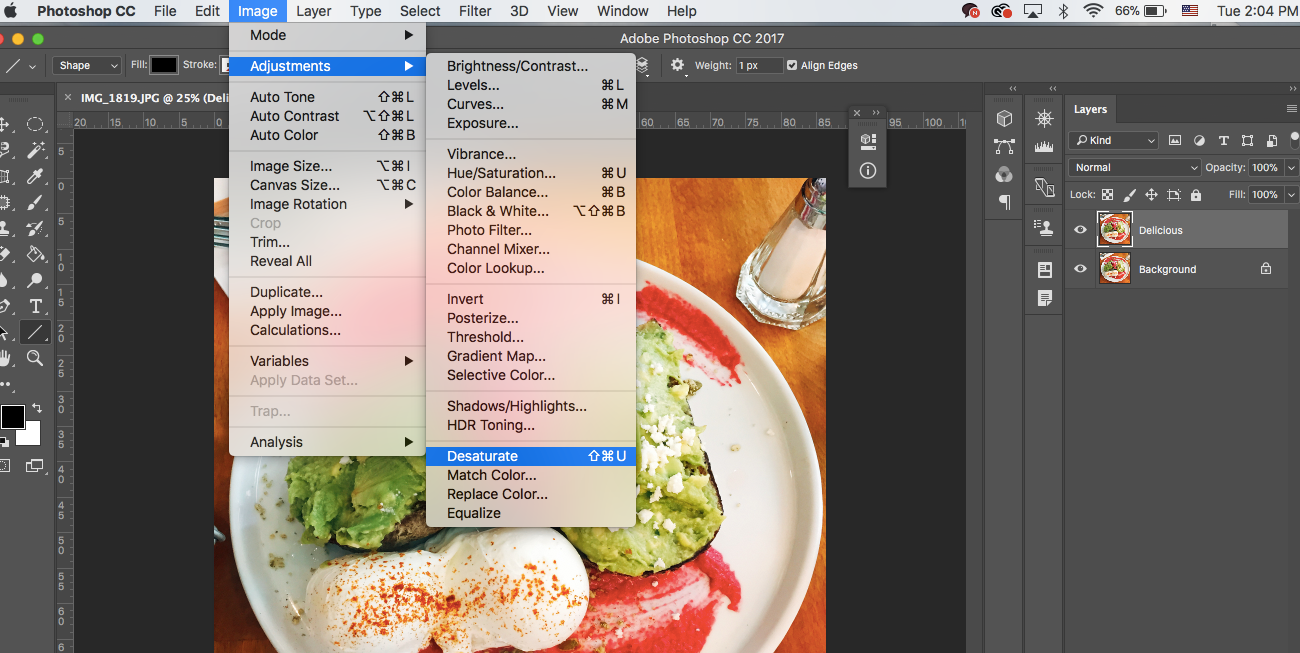
Task: Open the Opacity slider dropdown arrow
Action: 1291,168
